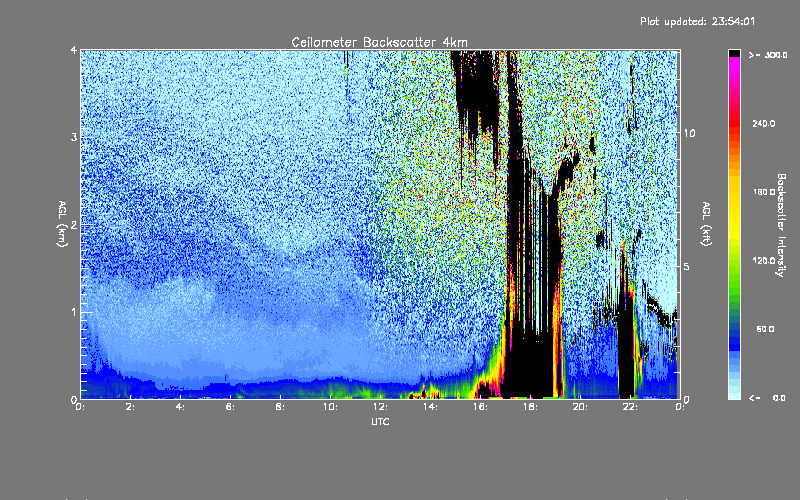Screen dimensions: 800x500
Task: Click the '22:' tick on the UTC axis
Action: [x=630, y=407]
